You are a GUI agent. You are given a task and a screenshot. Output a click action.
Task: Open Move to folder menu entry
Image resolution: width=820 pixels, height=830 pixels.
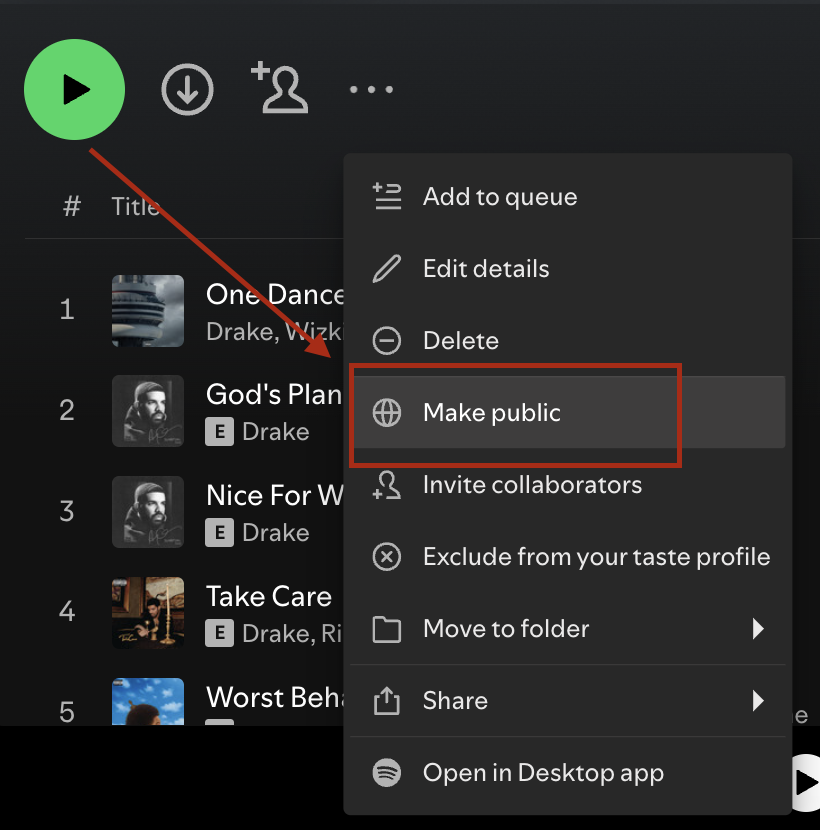[567, 628]
